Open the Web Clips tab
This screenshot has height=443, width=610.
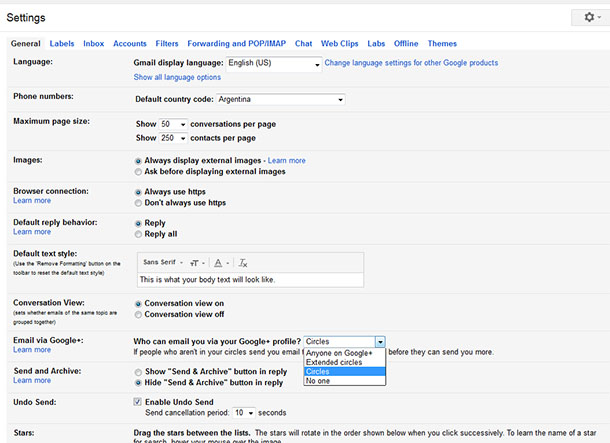340,44
